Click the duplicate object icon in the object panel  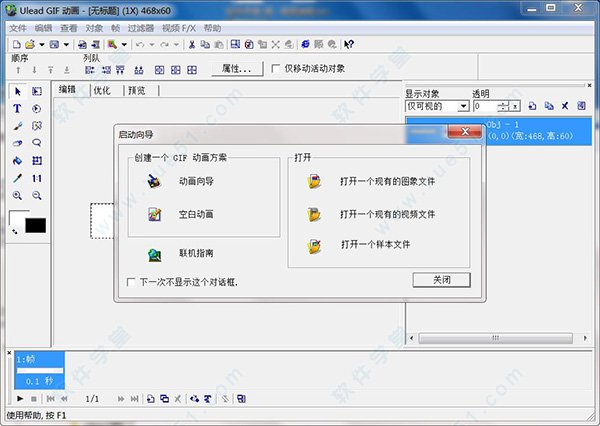coord(549,106)
